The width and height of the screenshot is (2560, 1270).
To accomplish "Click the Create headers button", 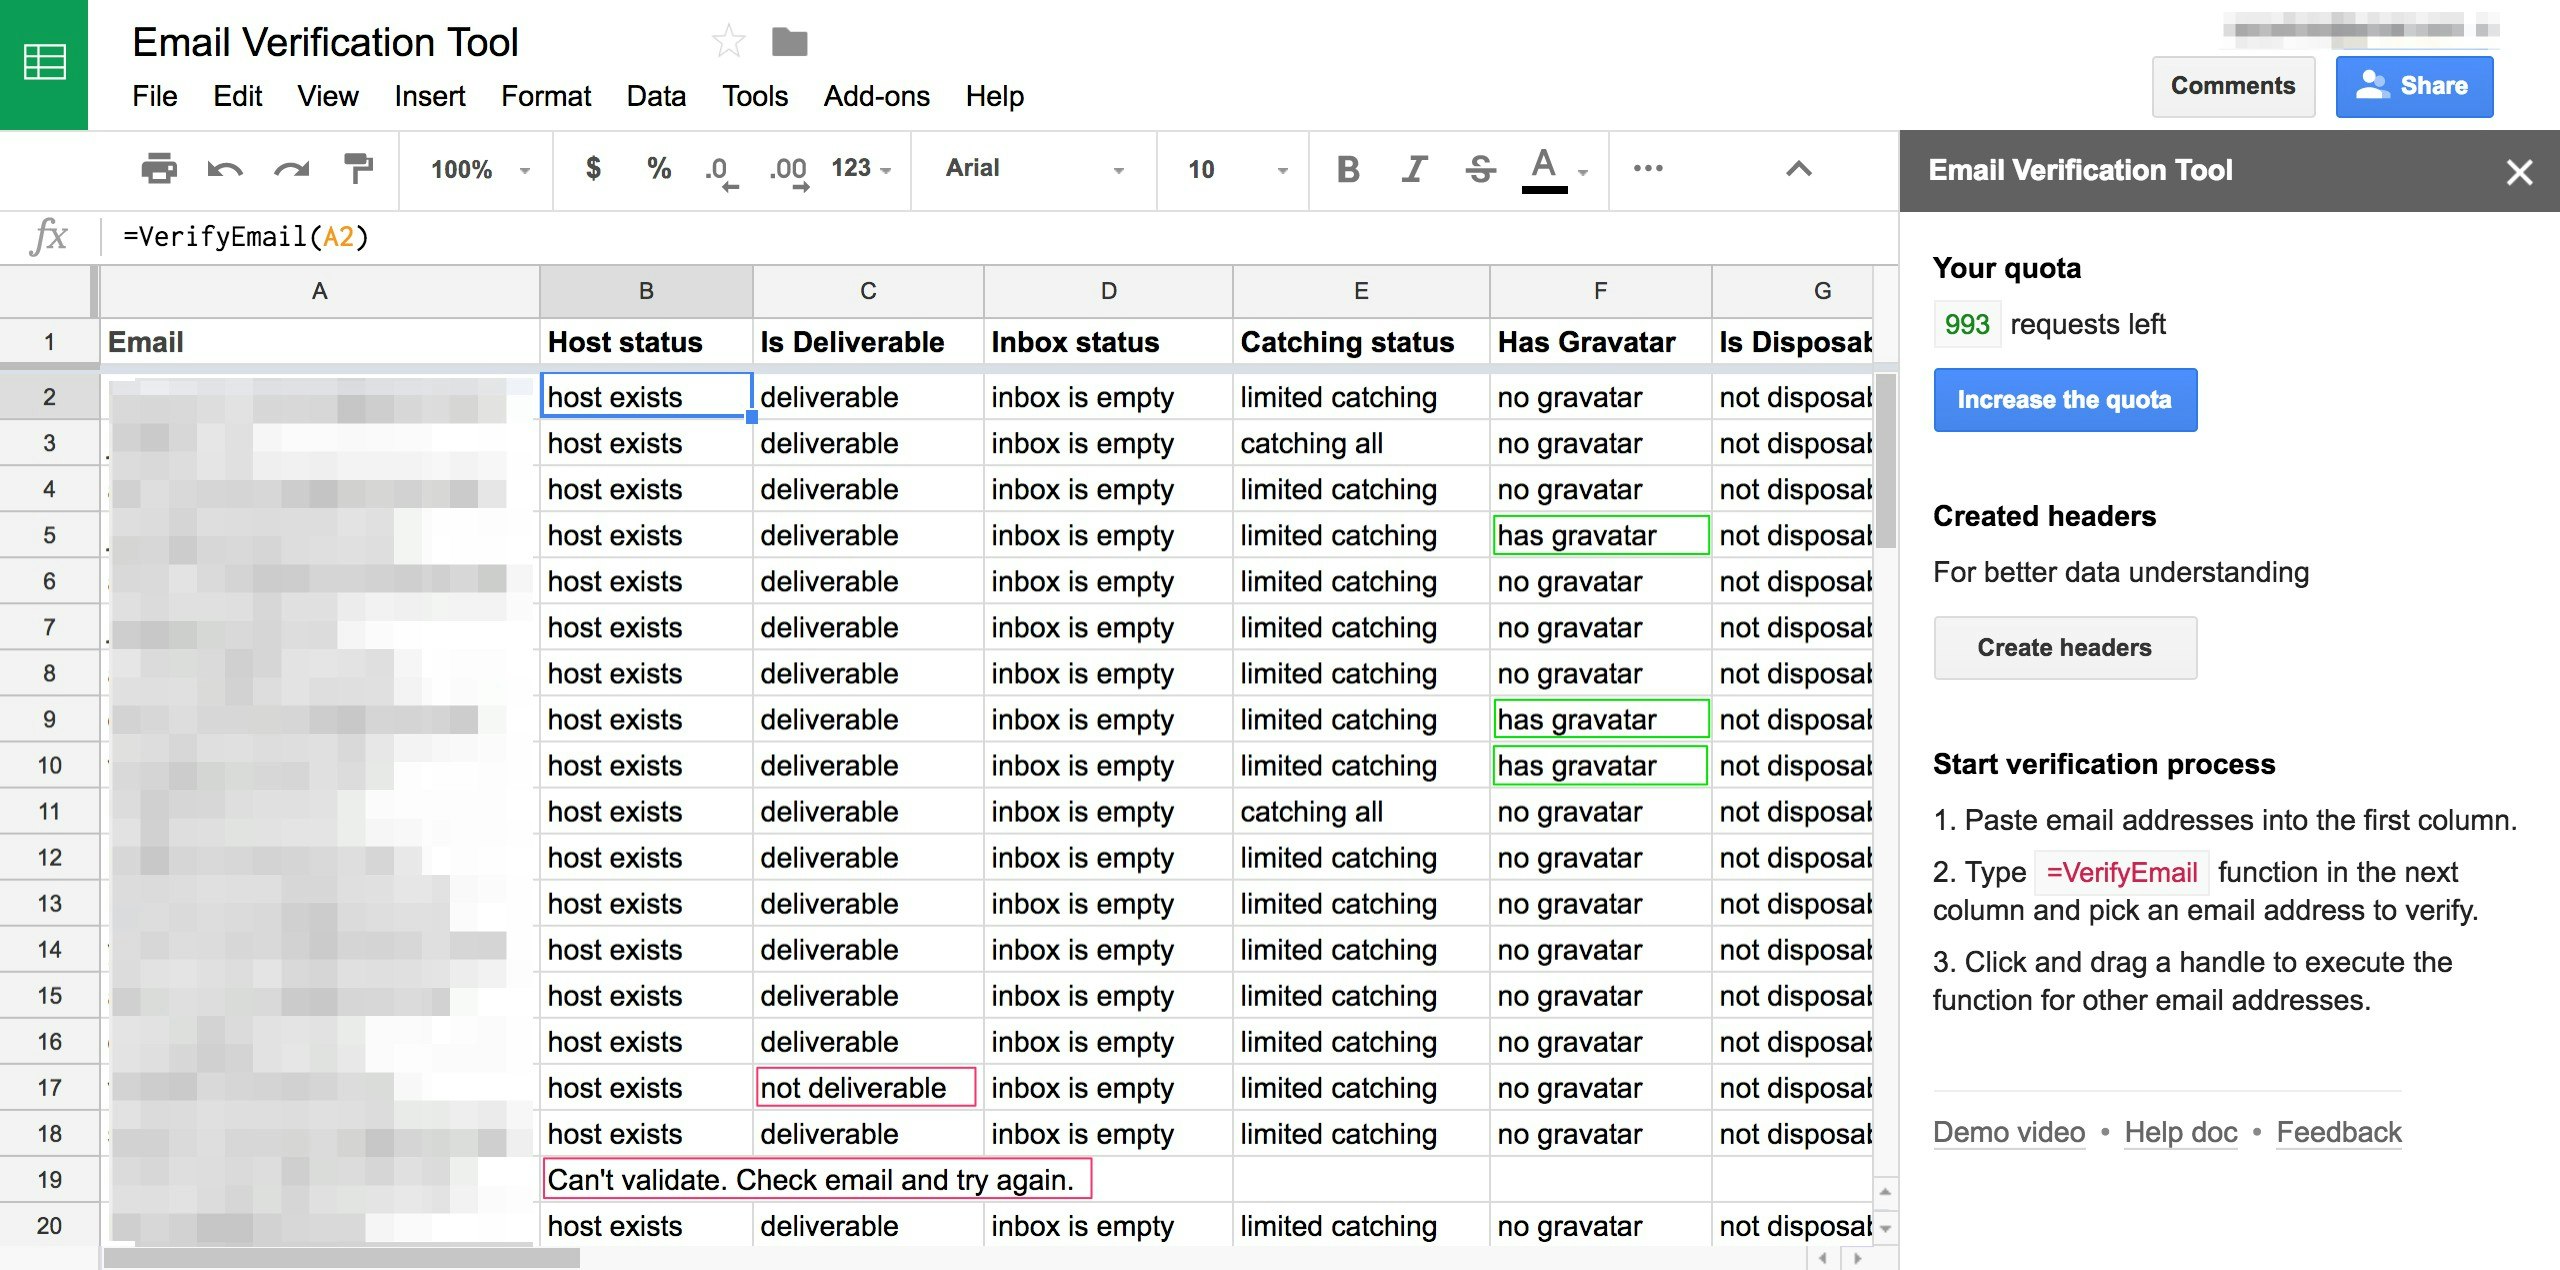I will [x=2065, y=648].
